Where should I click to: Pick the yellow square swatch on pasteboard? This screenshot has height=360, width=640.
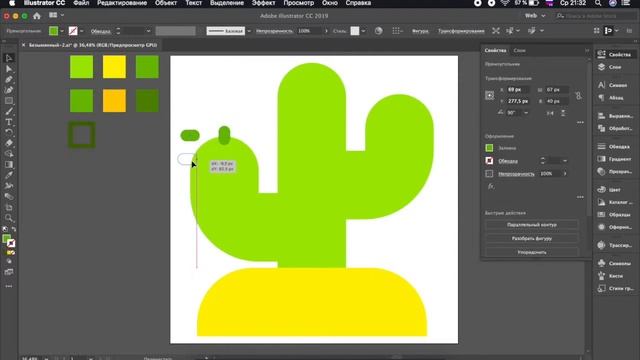[x=114, y=67]
